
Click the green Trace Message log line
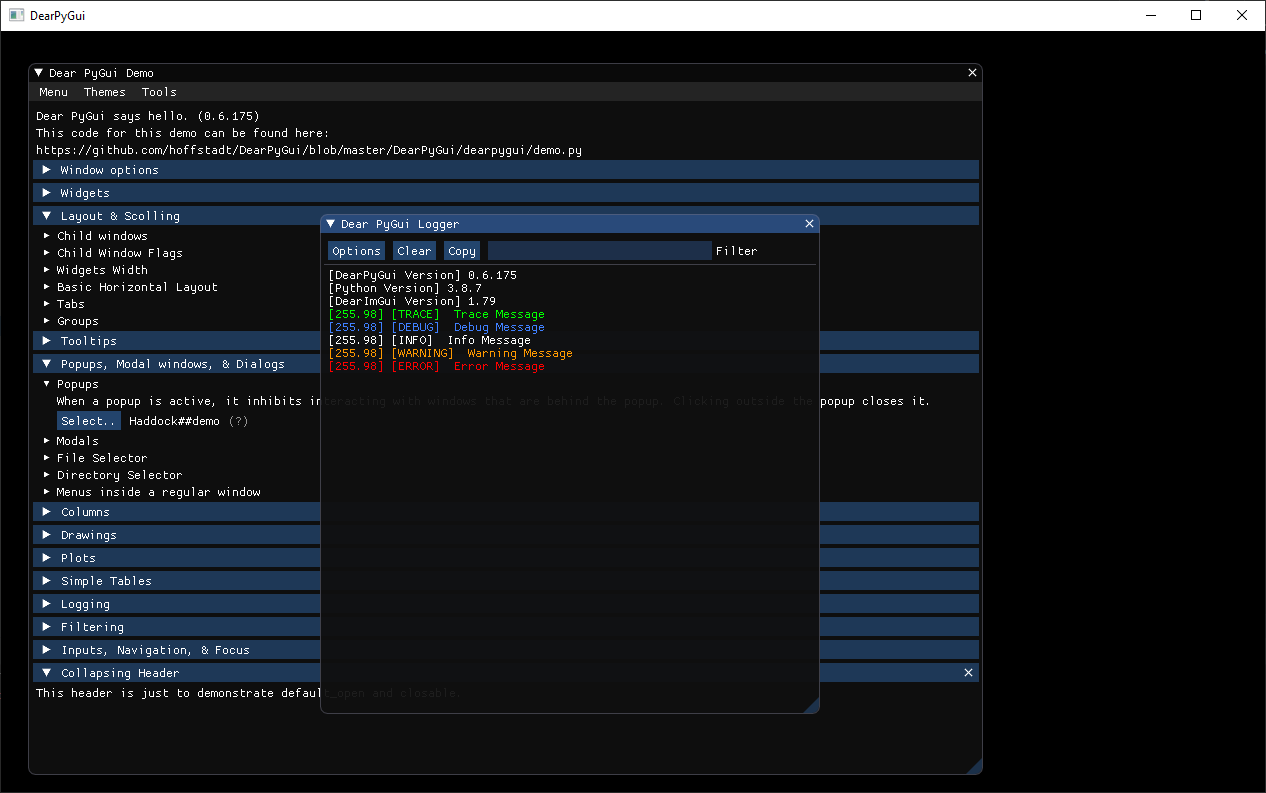437,314
